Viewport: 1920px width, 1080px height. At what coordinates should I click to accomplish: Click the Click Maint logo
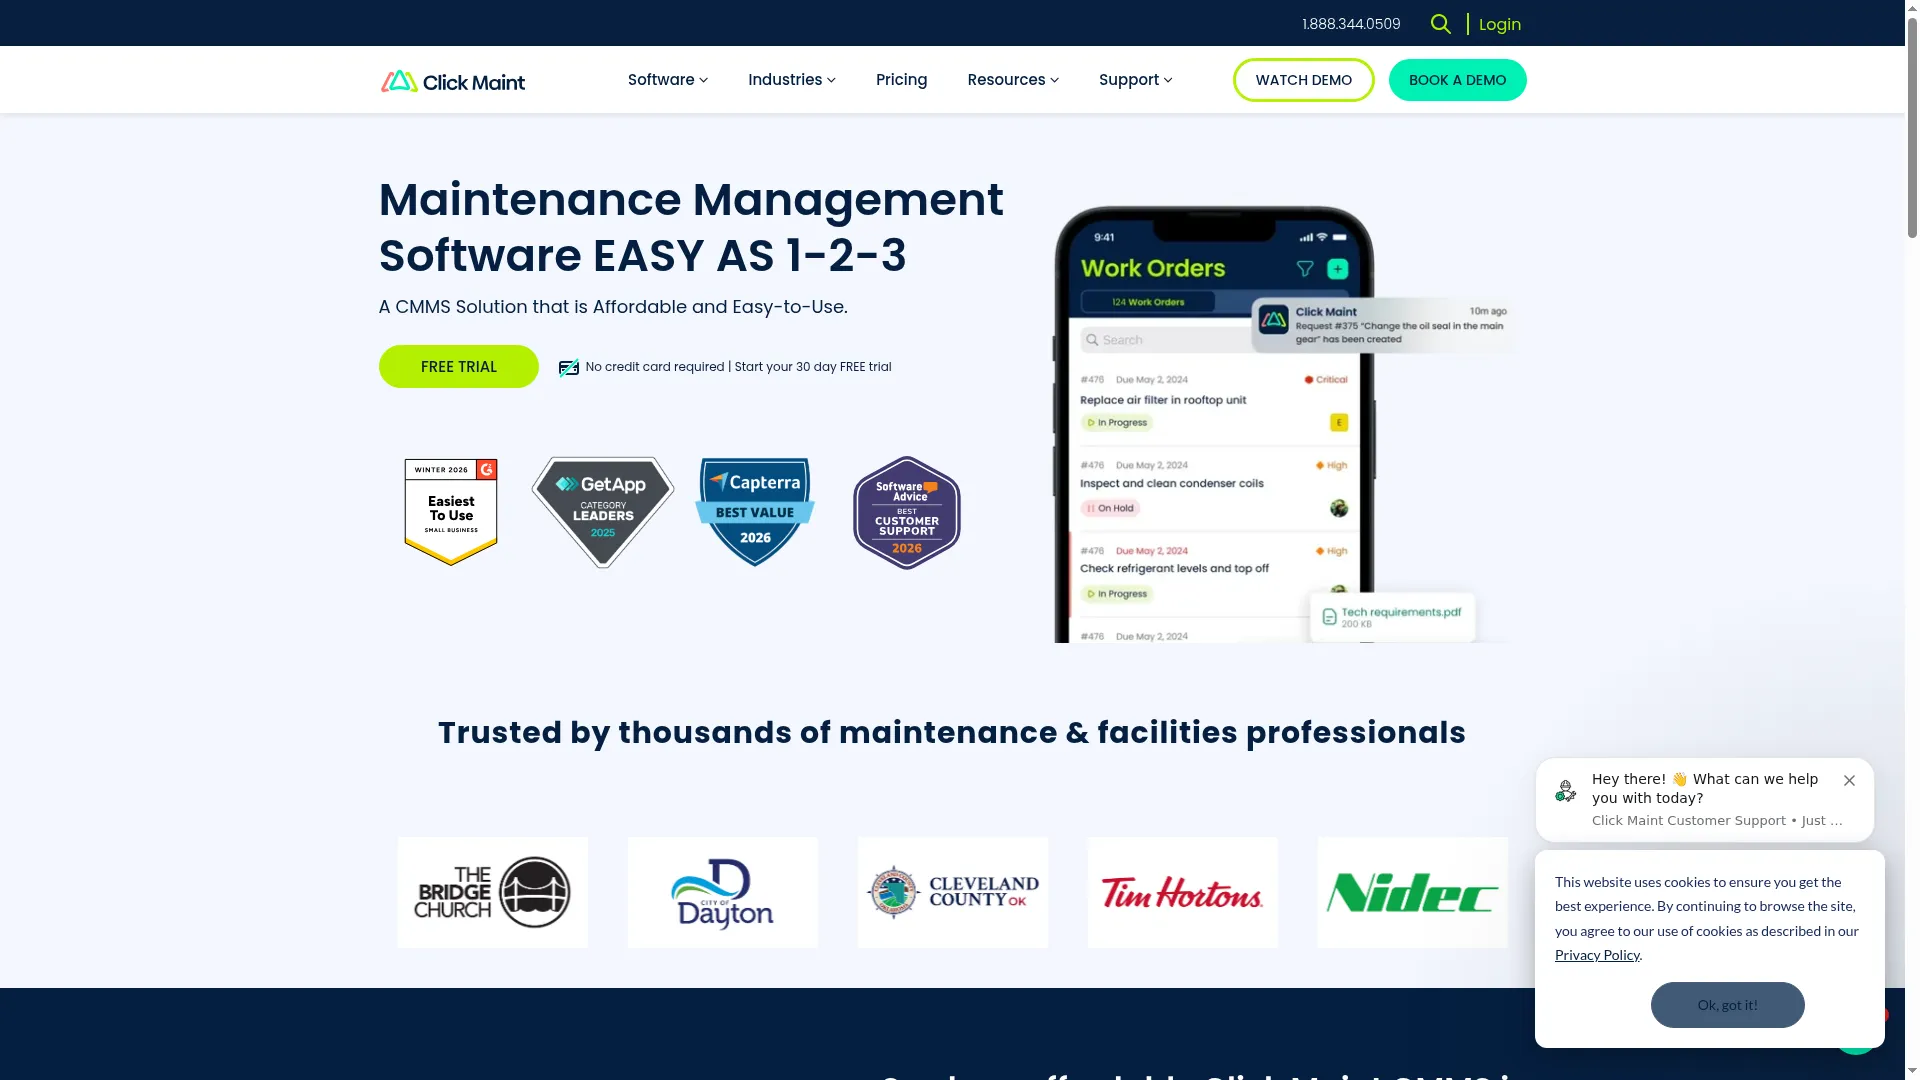[453, 81]
